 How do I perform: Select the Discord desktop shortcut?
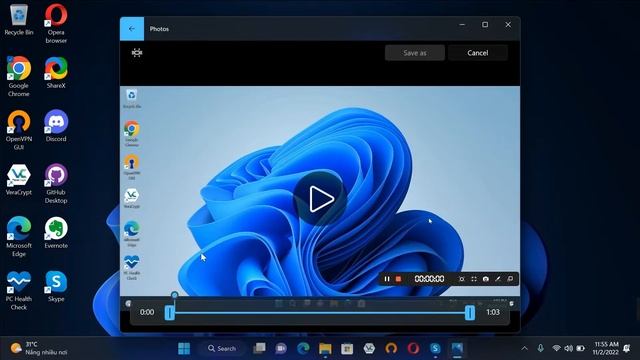point(56,126)
